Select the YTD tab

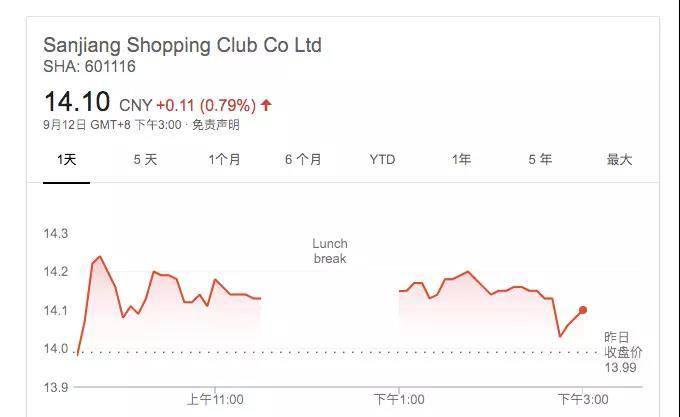coord(382,160)
